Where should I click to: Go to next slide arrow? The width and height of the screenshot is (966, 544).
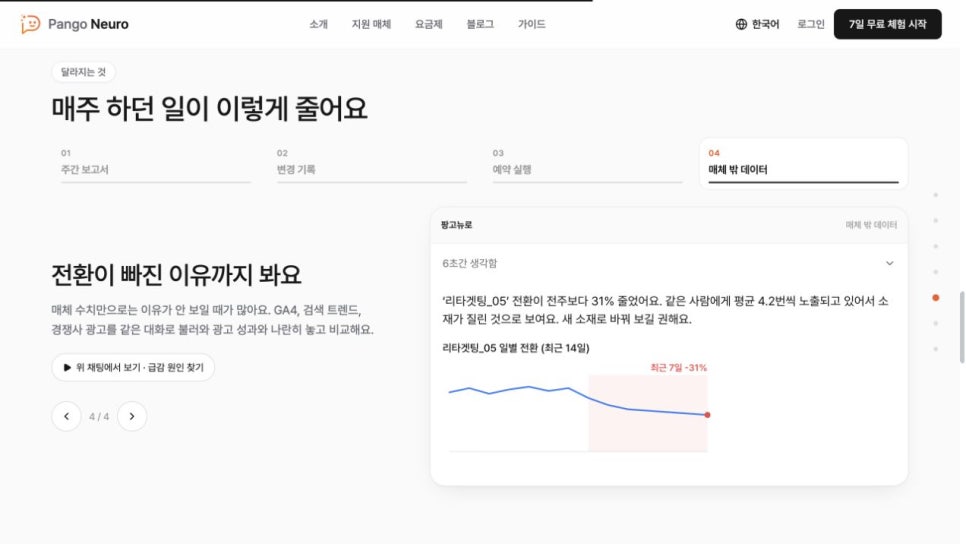(x=132, y=416)
